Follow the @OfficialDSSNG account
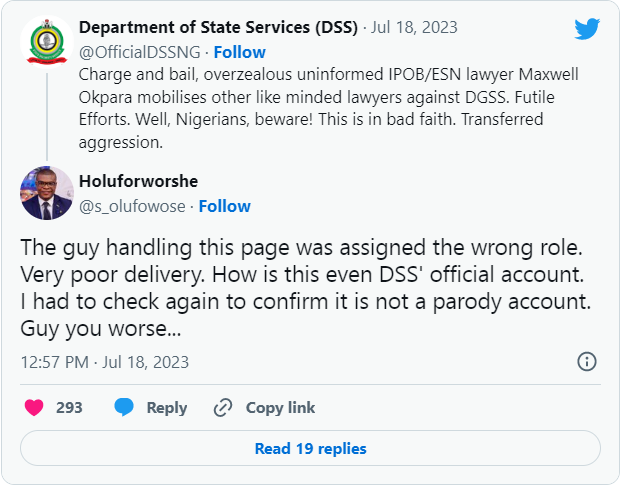Image resolution: width=628 pixels, height=488 pixels. [239, 51]
